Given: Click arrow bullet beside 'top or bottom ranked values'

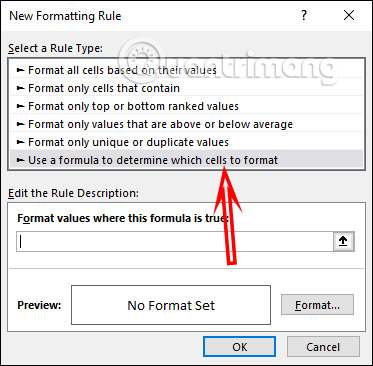Looking at the screenshot, I should [x=20, y=106].
